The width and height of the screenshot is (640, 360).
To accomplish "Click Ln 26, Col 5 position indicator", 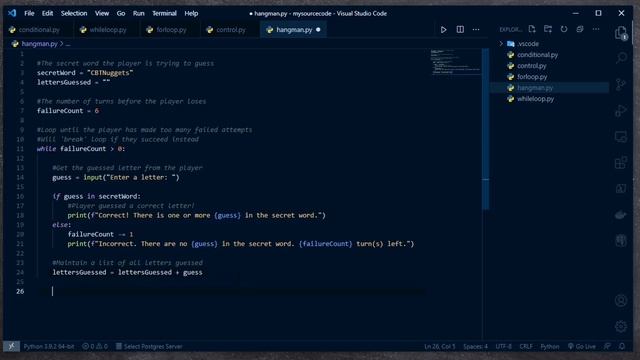I will (439, 347).
